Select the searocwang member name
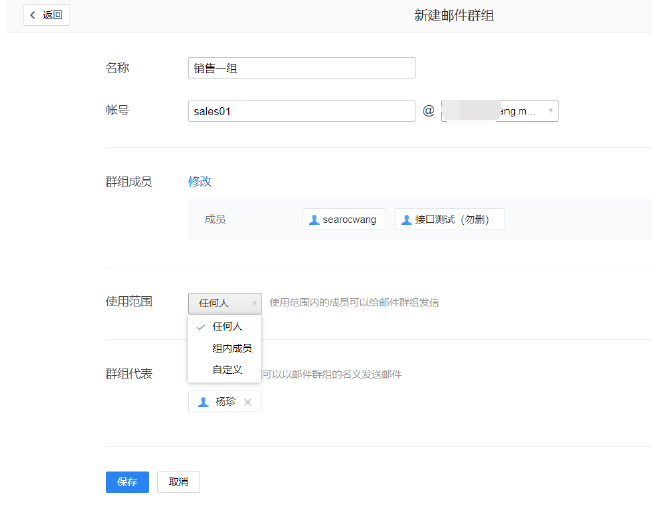Viewport: 652px width, 514px height. (349, 219)
